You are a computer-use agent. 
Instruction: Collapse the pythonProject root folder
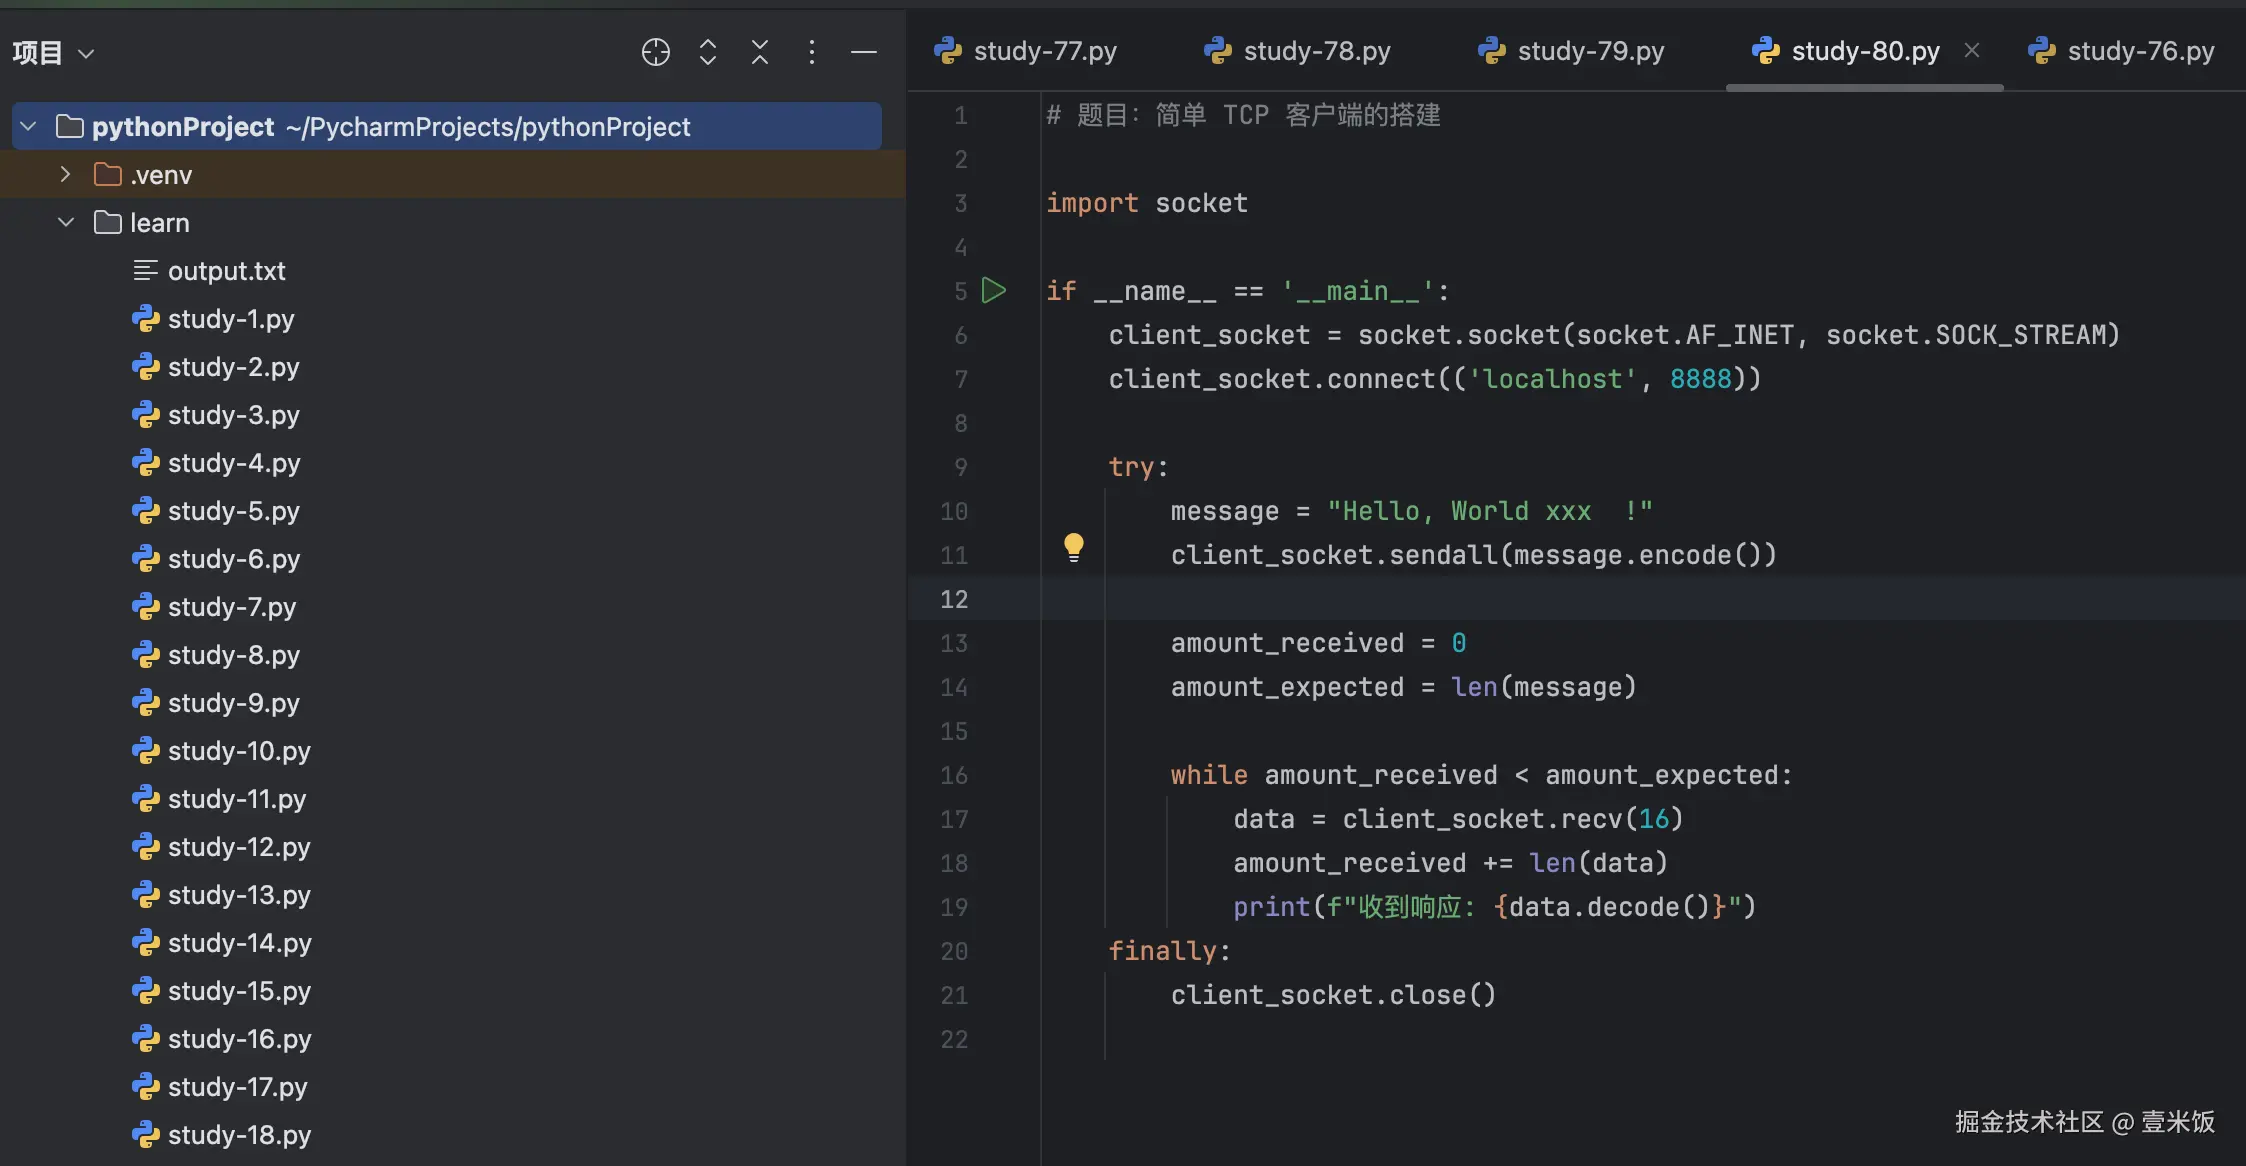tap(29, 127)
